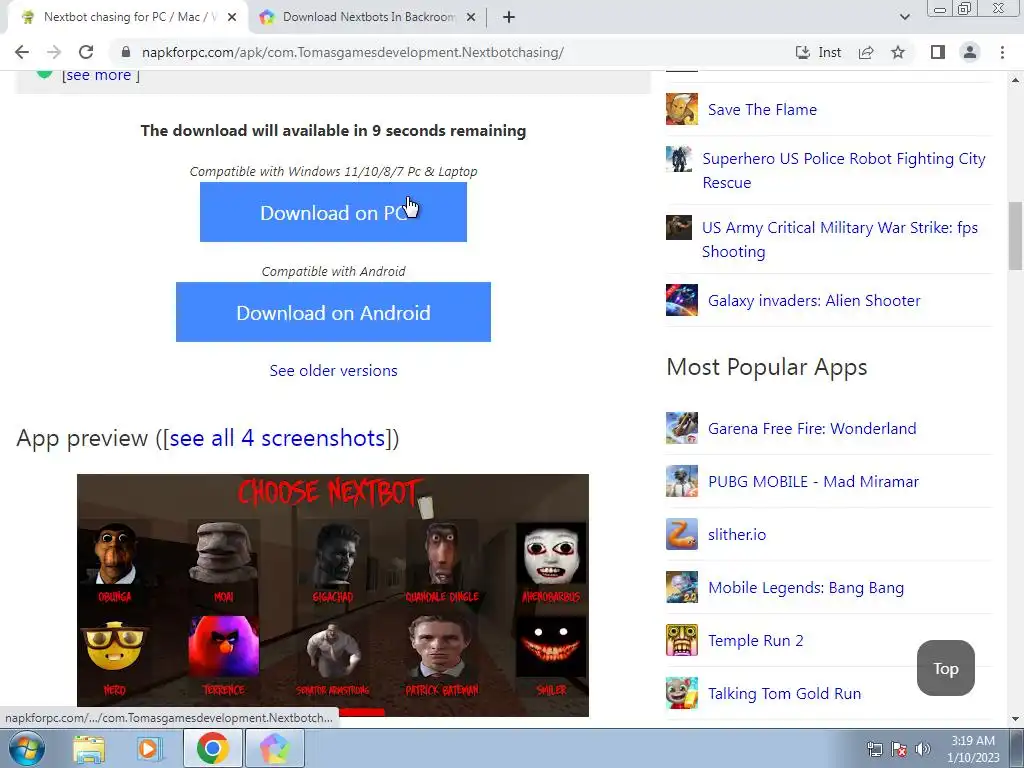The height and width of the screenshot is (768, 1024).
Task: Click the Garena Free Fire app icon
Action: (682, 428)
